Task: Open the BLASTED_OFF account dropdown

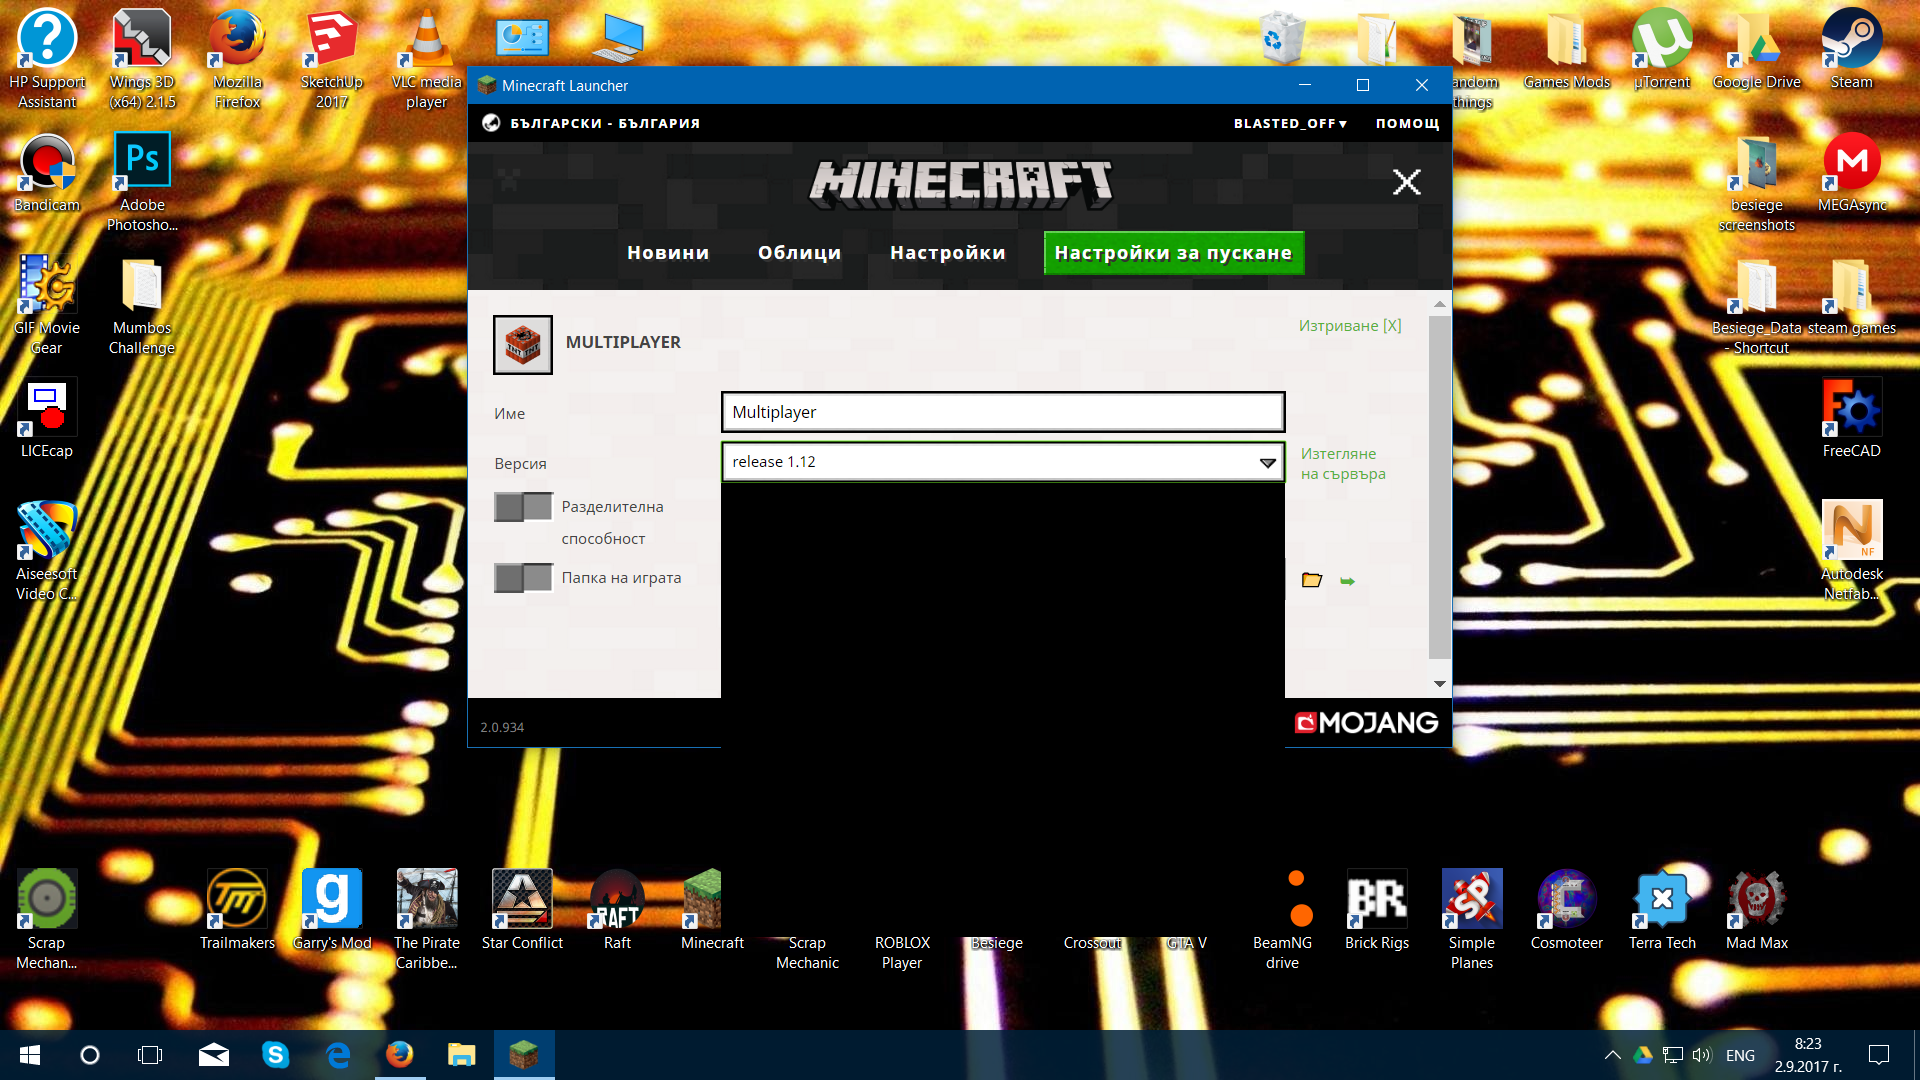Action: point(1290,123)
